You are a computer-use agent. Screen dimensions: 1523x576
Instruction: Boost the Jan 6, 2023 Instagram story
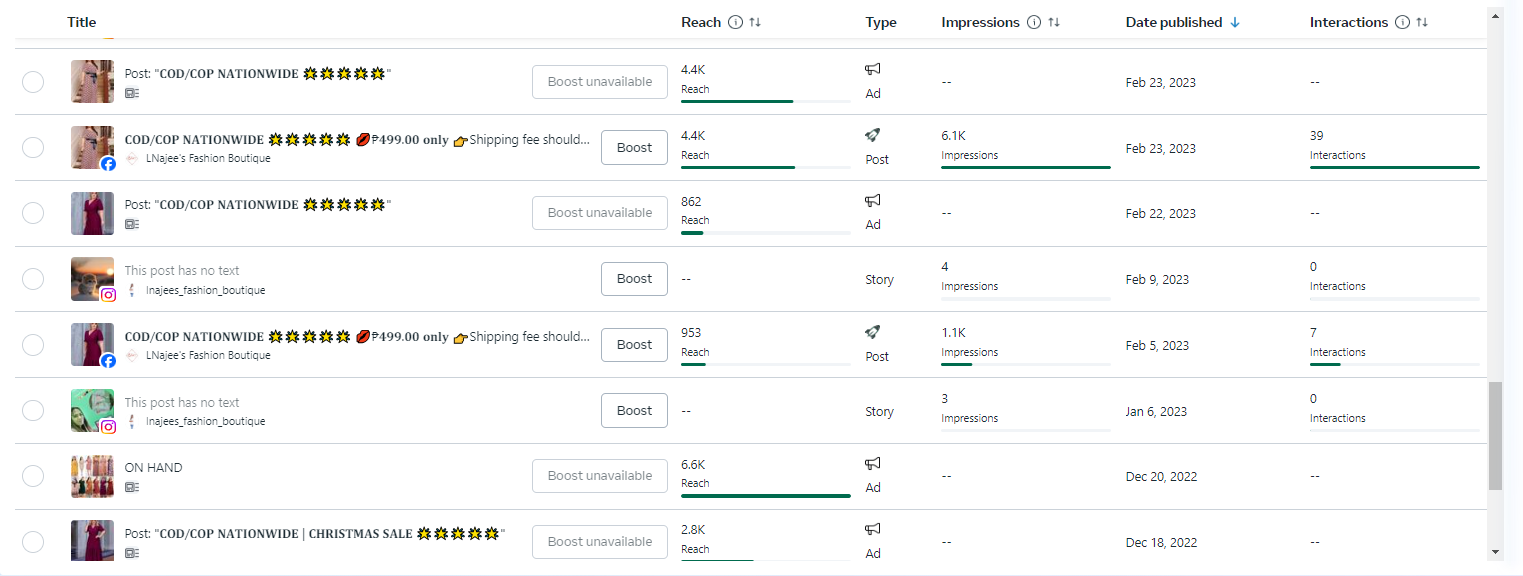634,411
